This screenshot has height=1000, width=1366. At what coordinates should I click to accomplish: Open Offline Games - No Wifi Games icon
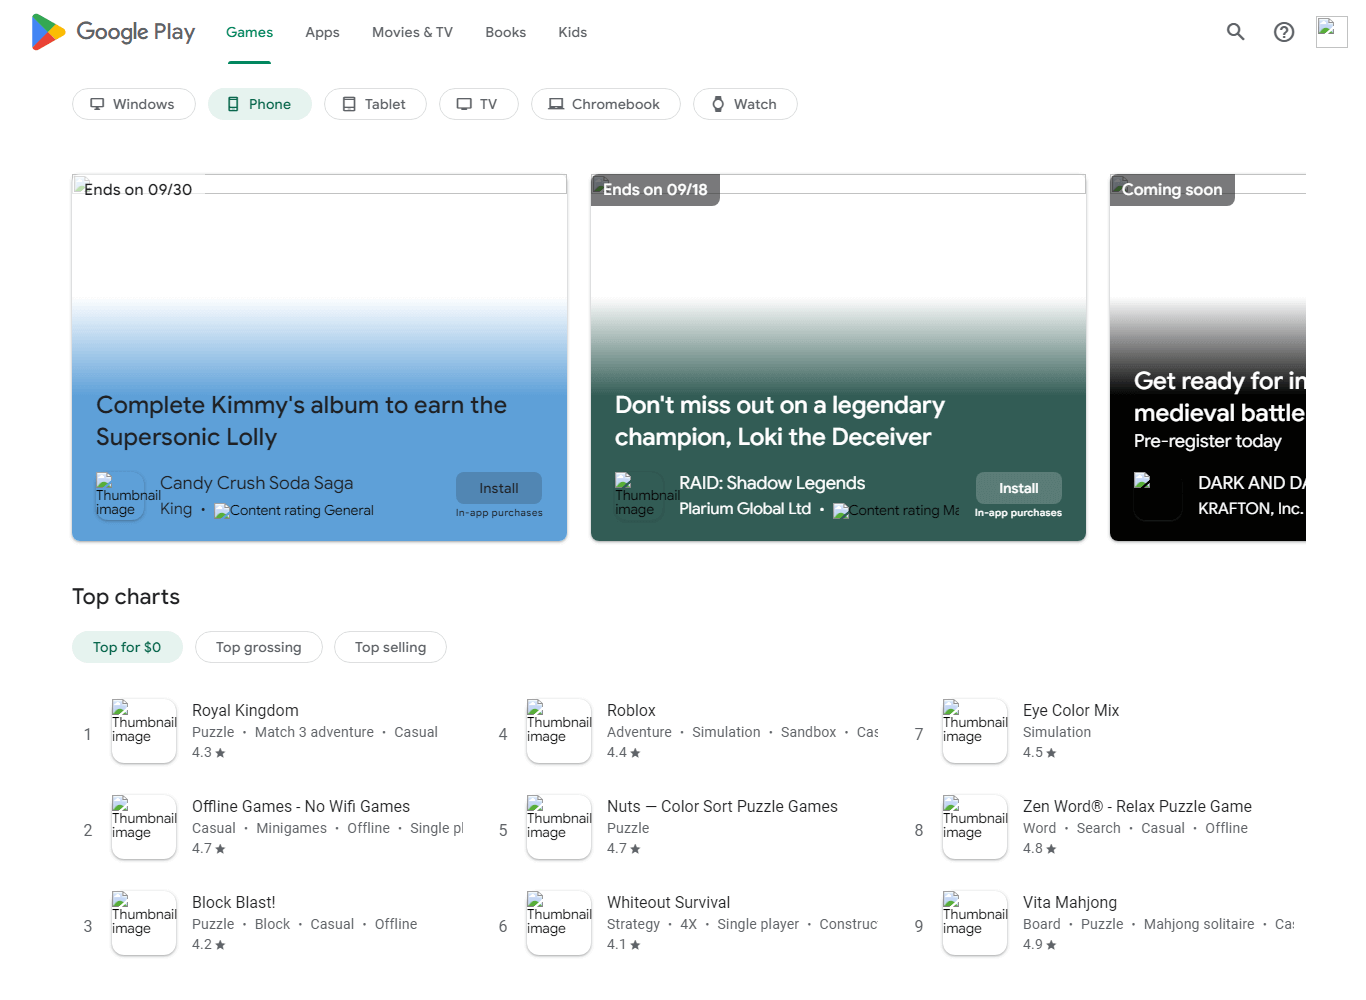pyautogui.click(x=144, y=827)
